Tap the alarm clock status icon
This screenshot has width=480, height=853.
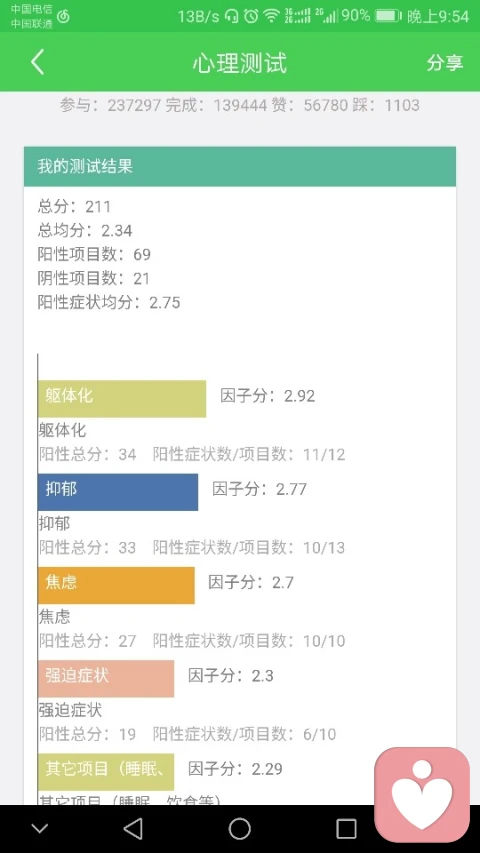point(251,16)
